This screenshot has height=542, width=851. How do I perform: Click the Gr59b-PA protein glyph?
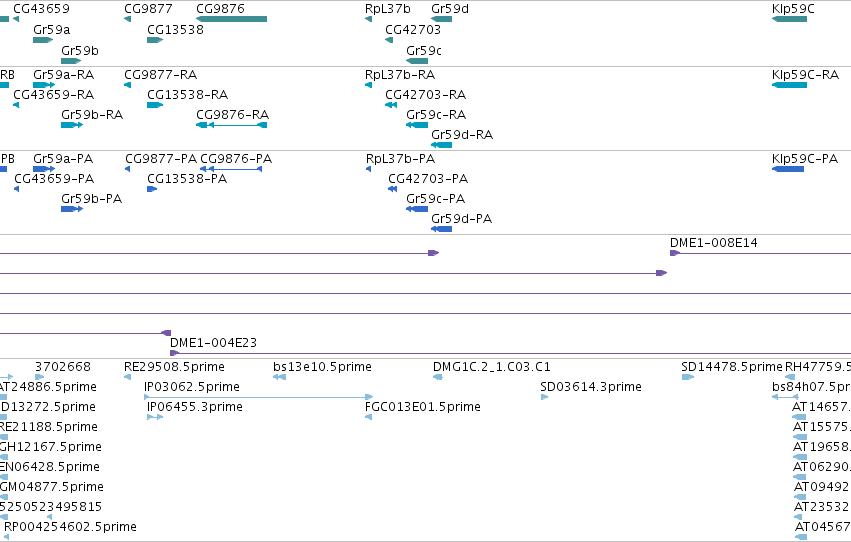[x=72, y=209]
